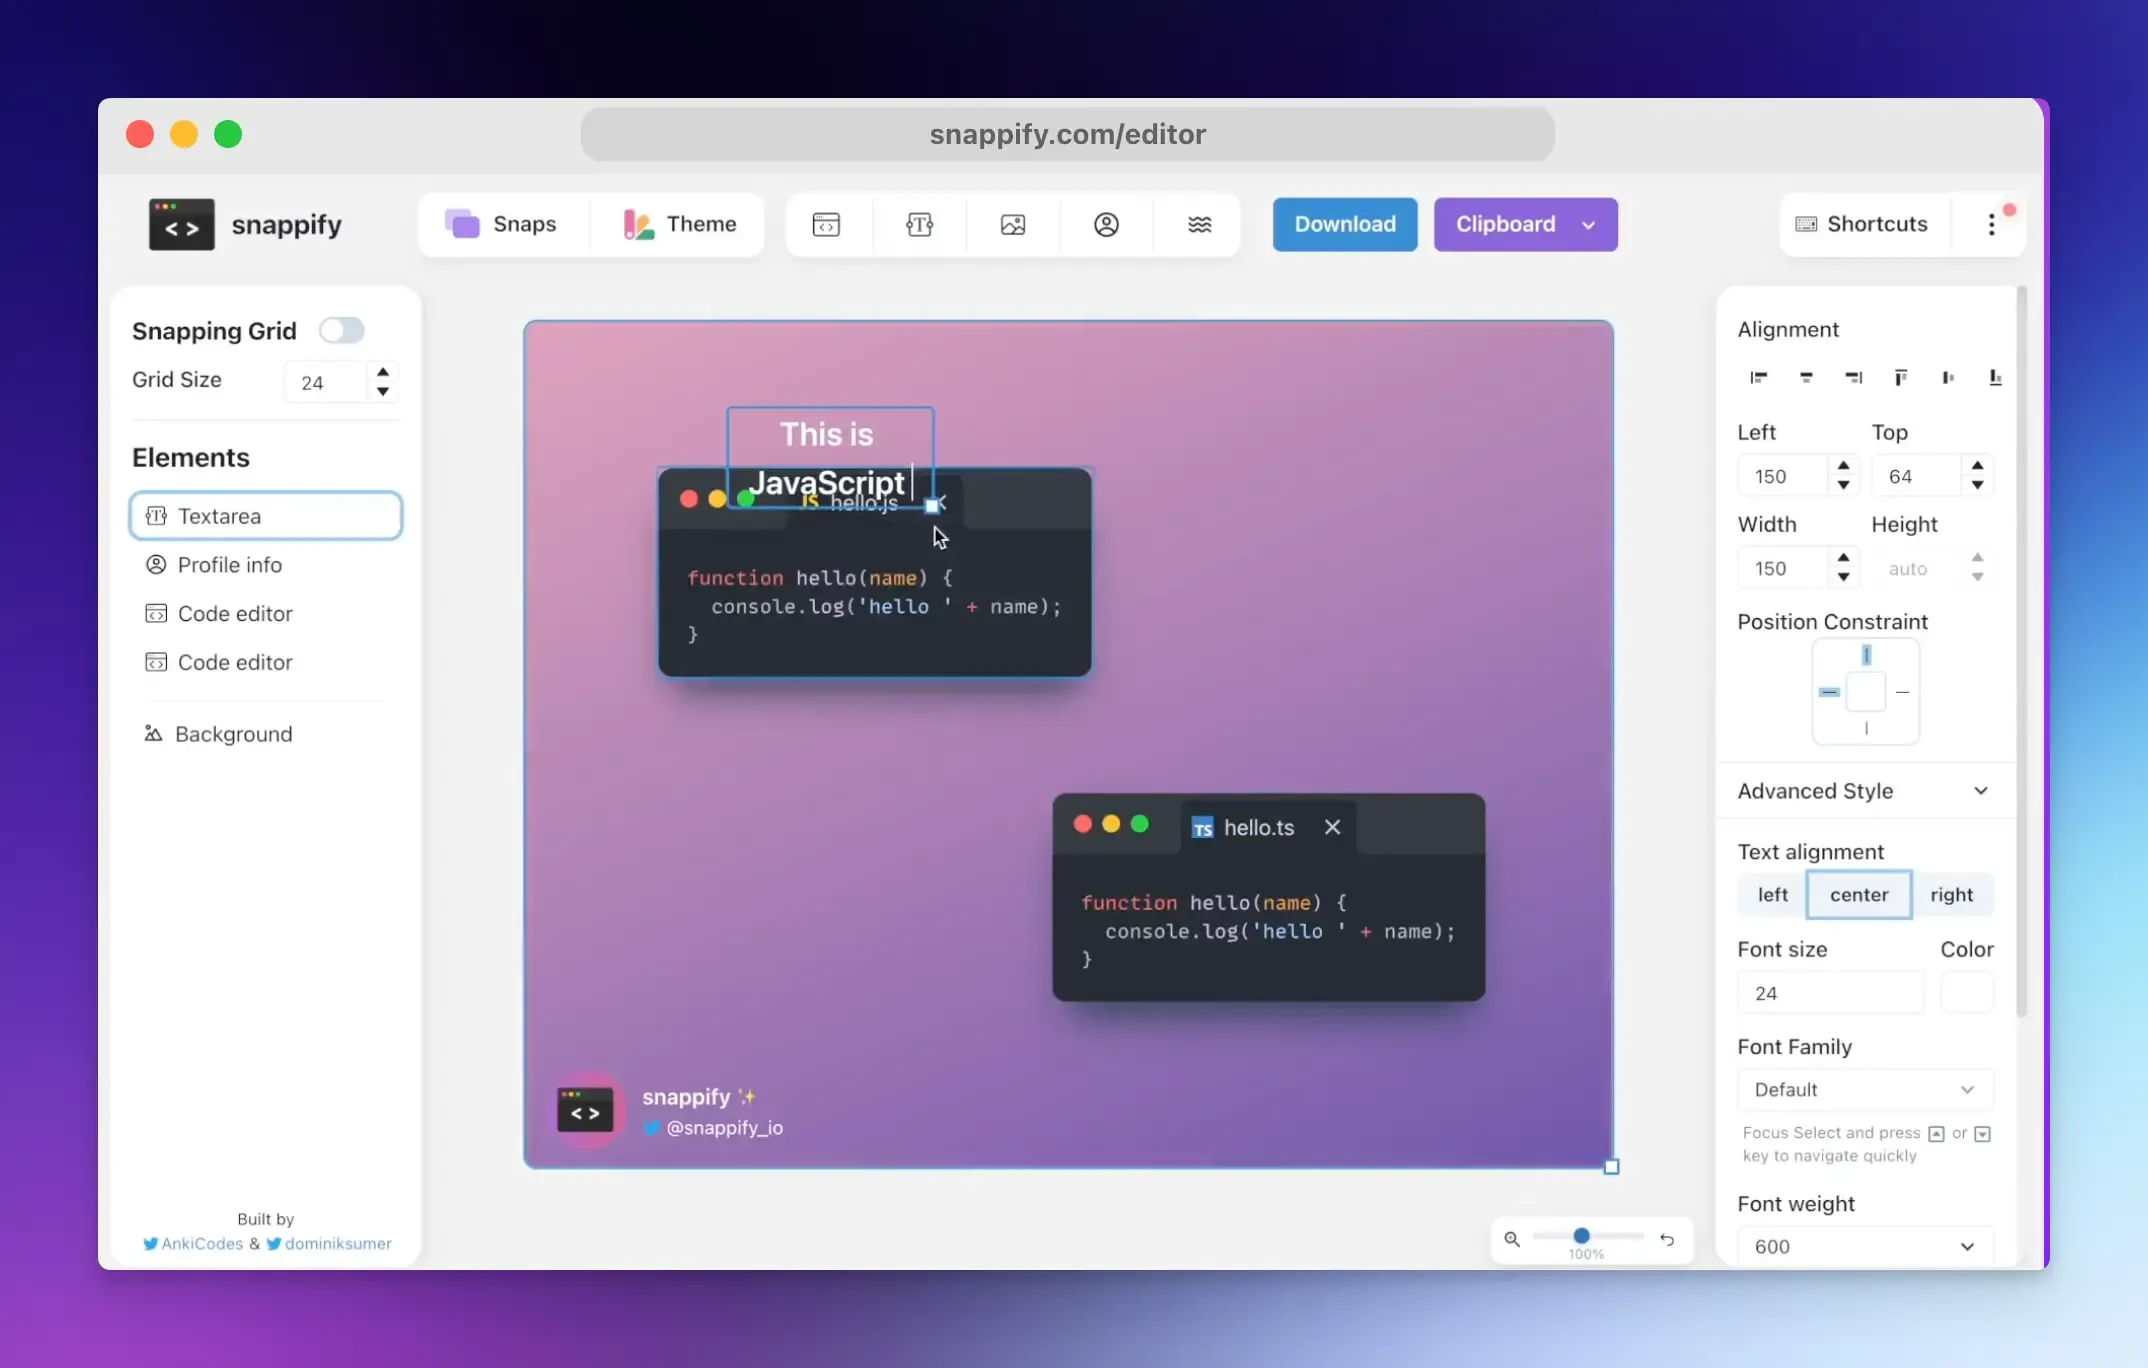Open the three-dot more options menu
Screen dimensions: 2148x1368
click(x=1991, y=224)
